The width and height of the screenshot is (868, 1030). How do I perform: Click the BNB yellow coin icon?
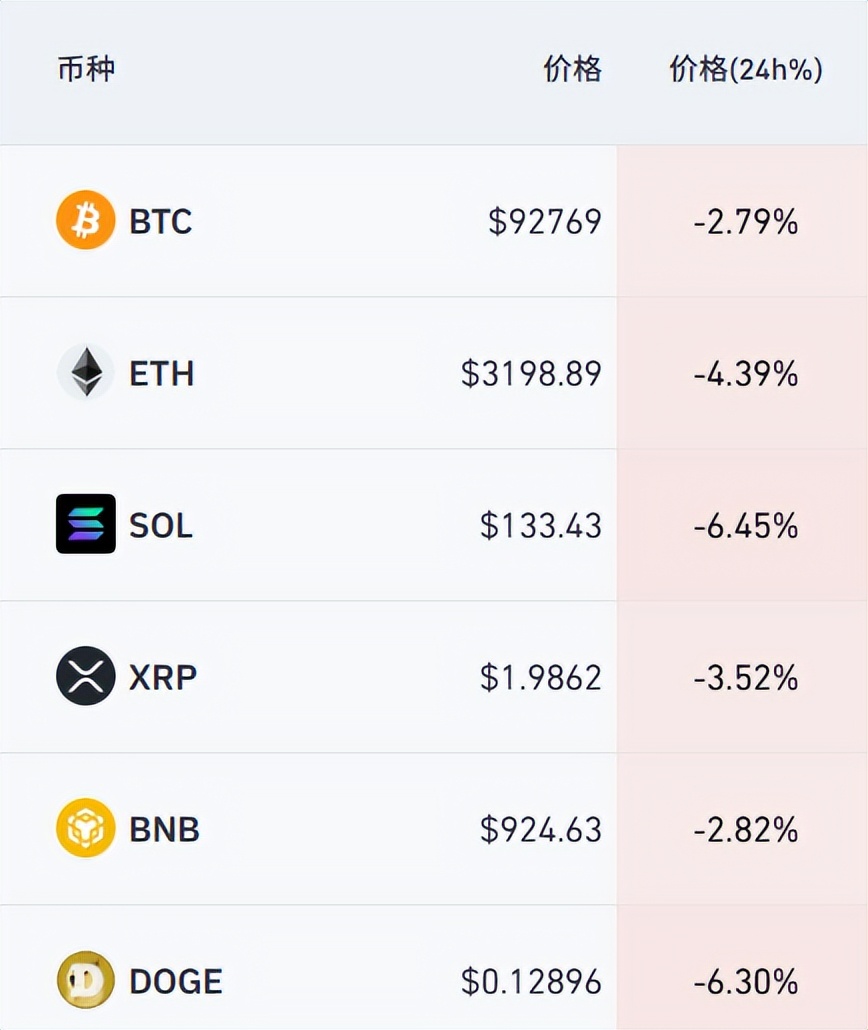[x=86, y=828]
